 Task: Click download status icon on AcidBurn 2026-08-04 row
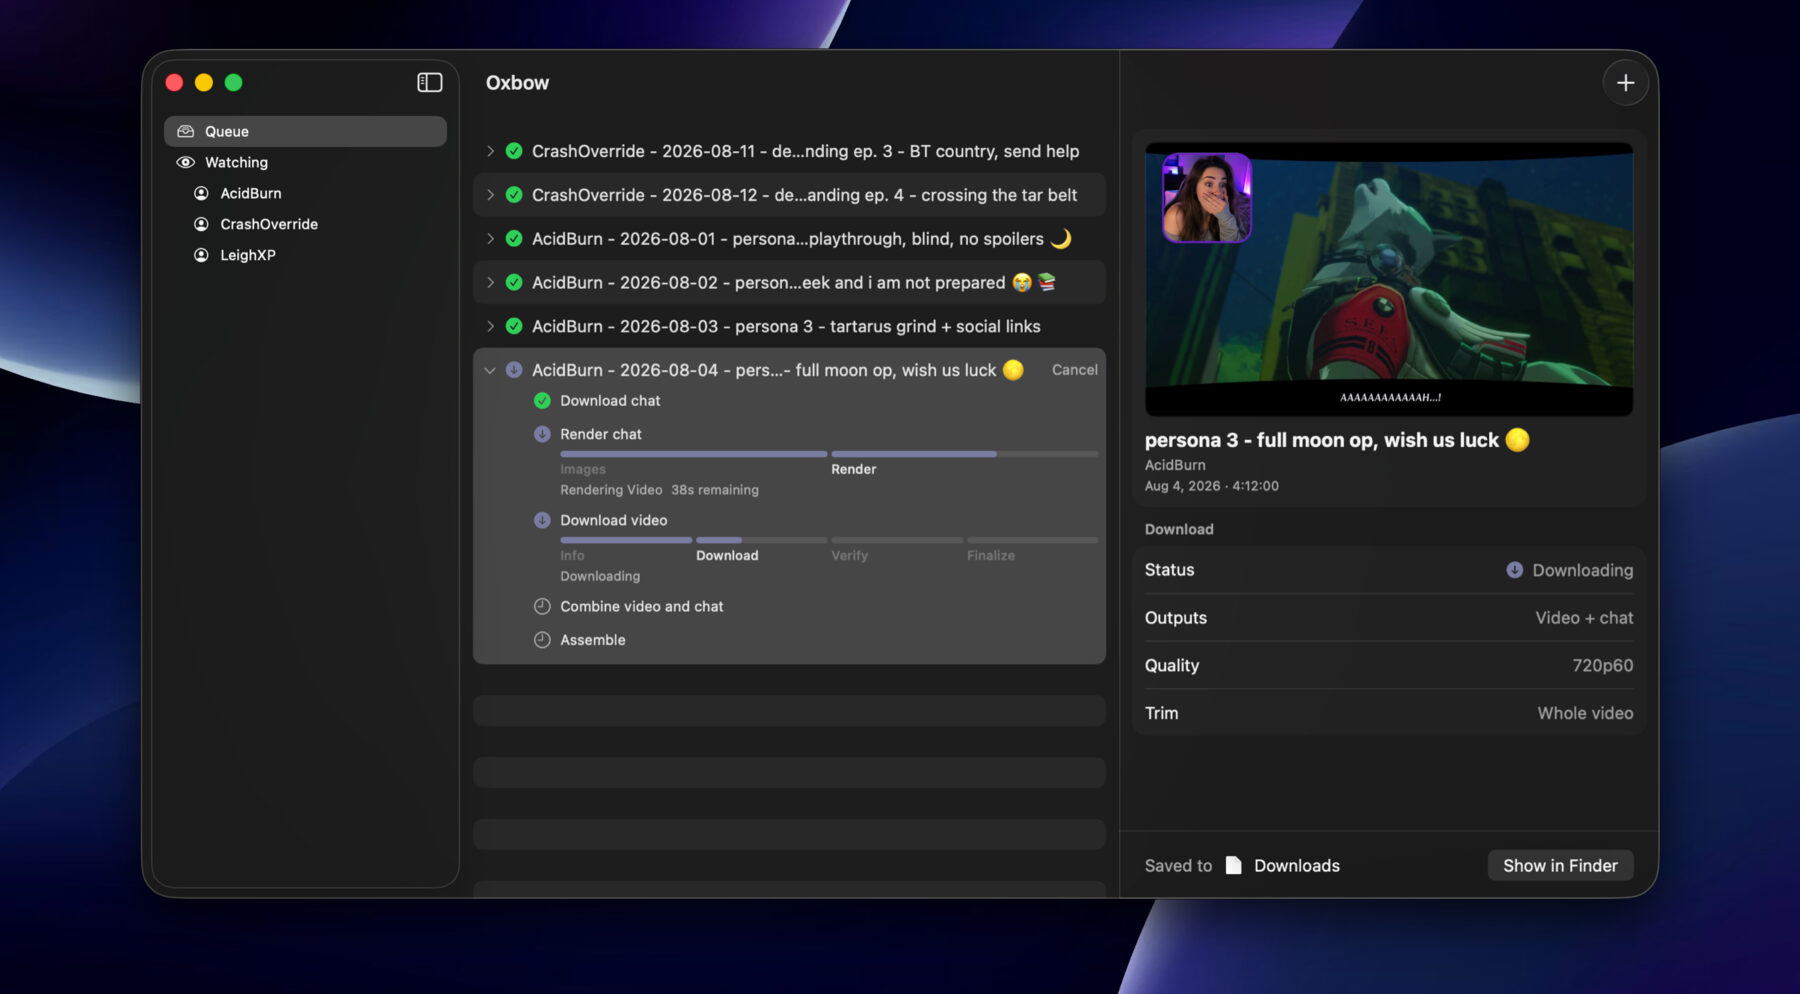click(514, 370)
